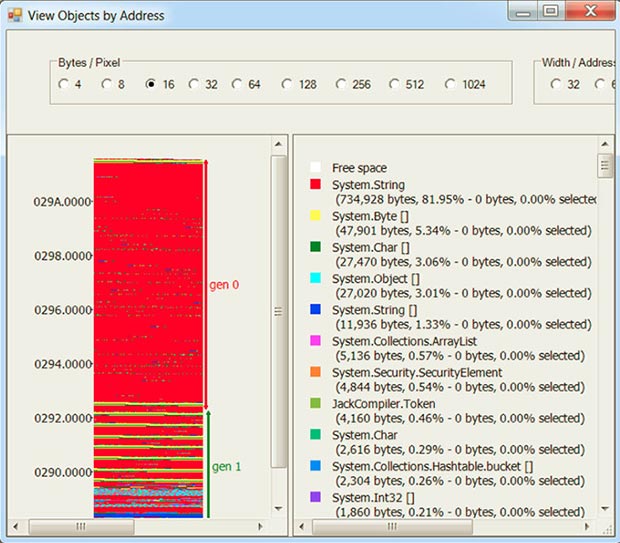Image resolution: width=620 pixels, height=543 pixels.
Task: Click up arrow of legend vertical scrollbar
Action: click(x=605, y=144)
